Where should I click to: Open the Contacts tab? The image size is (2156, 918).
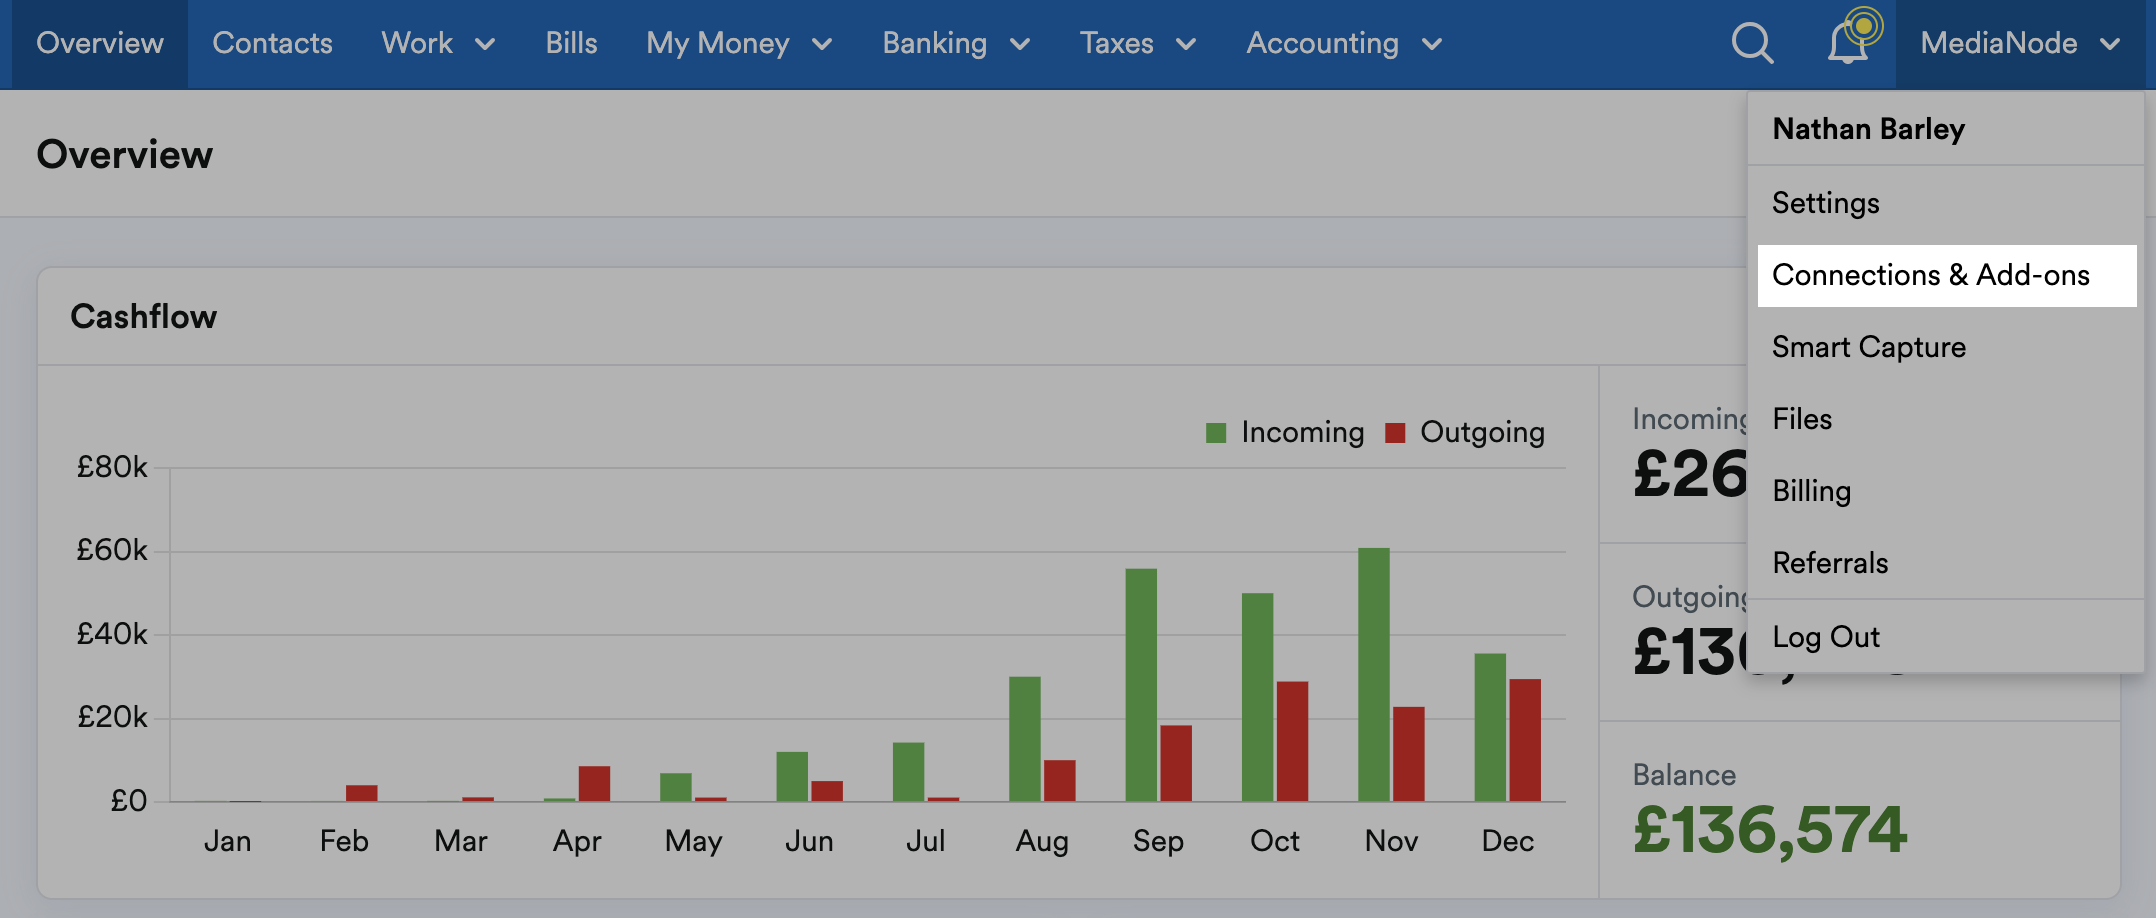coord(272,43)
